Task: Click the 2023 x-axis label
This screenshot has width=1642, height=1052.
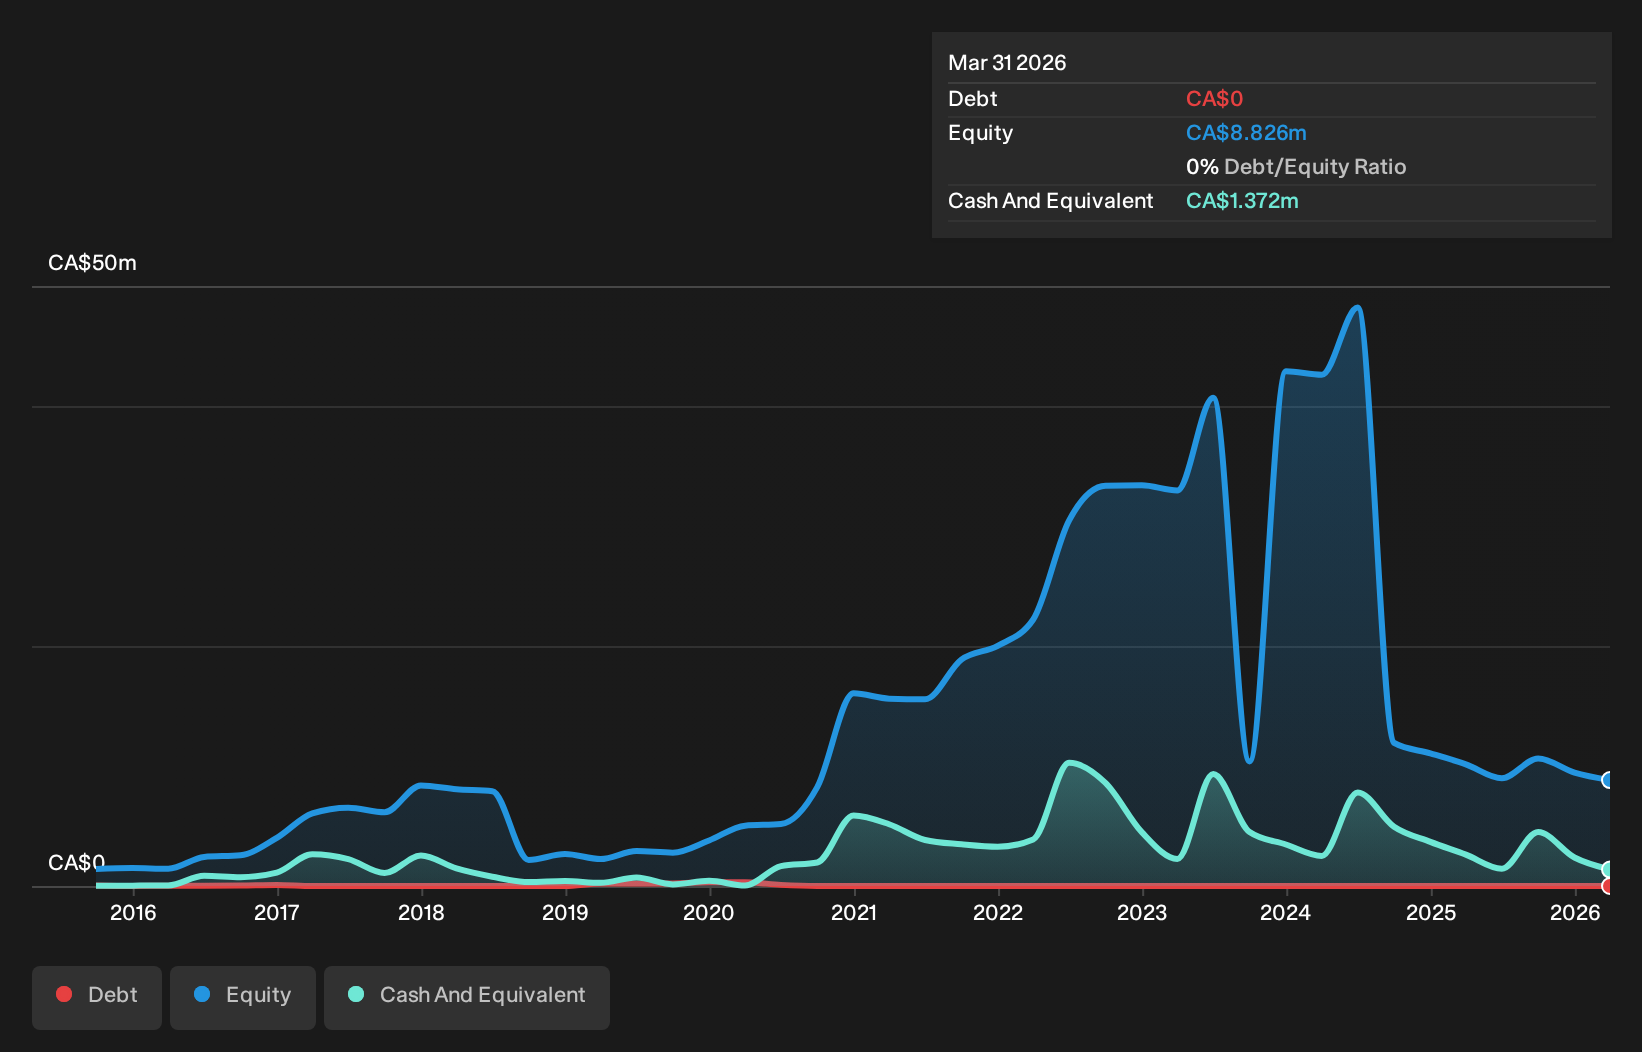Action: (x=1142, y=912)
